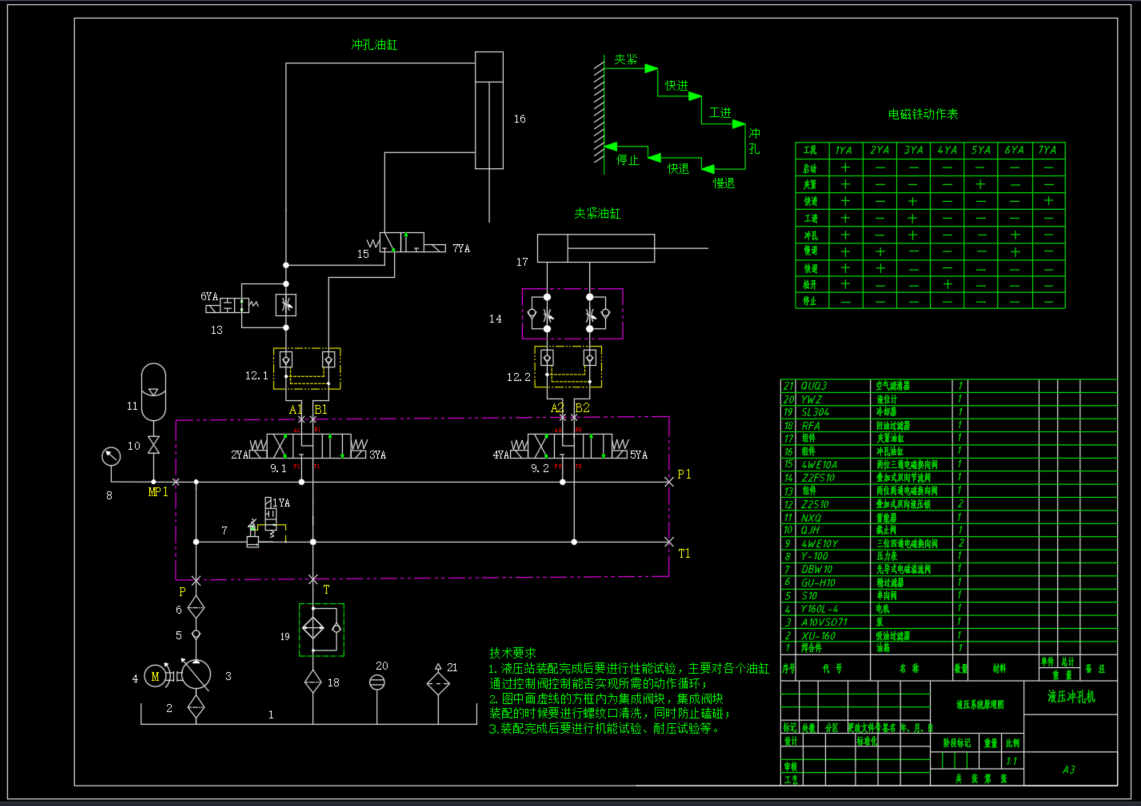Click the '3YA' label beside valve 9.1
The height and width of the screenshot is (806, 1141).
378,455
